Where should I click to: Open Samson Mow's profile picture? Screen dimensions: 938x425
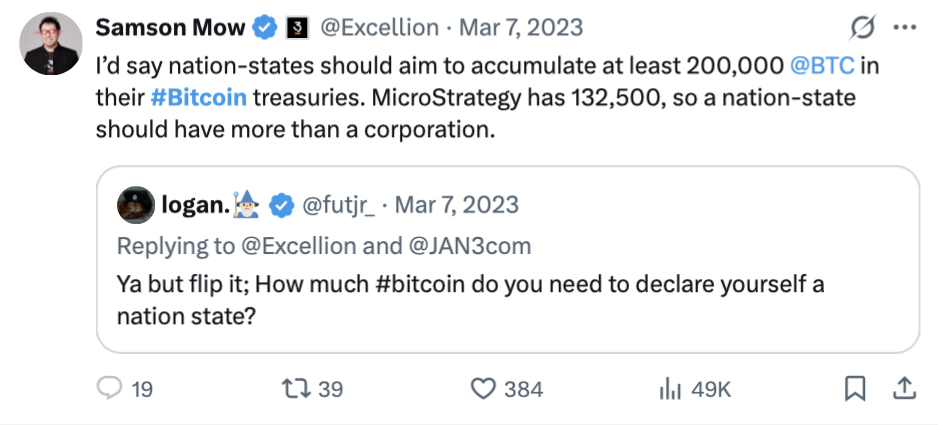point(50,44)
